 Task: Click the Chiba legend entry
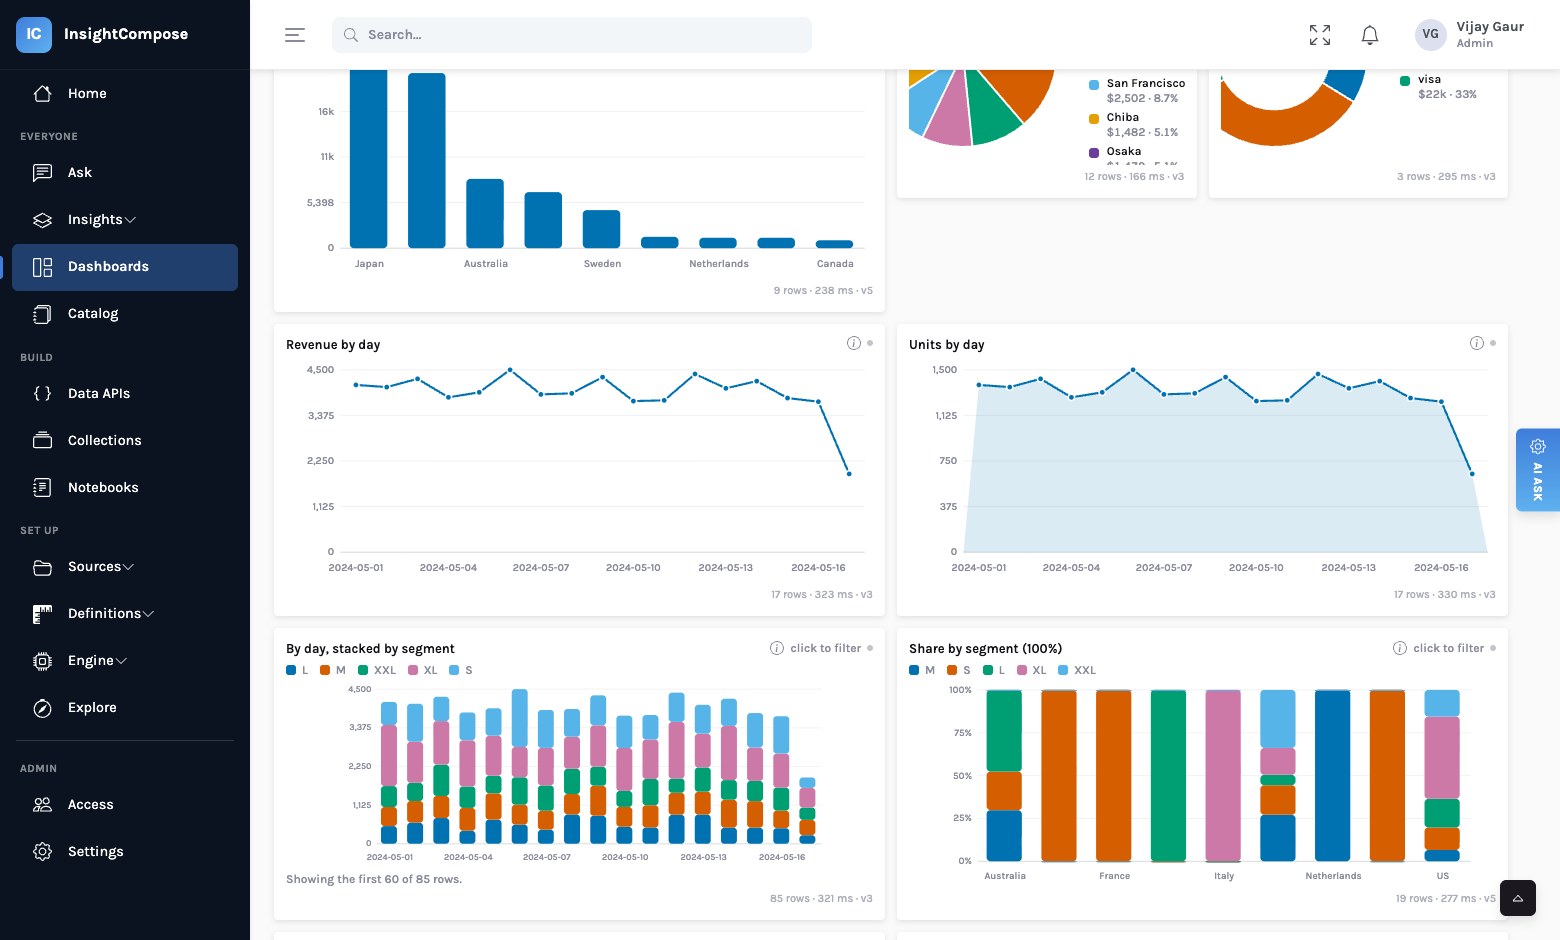tap(1133, 125)
